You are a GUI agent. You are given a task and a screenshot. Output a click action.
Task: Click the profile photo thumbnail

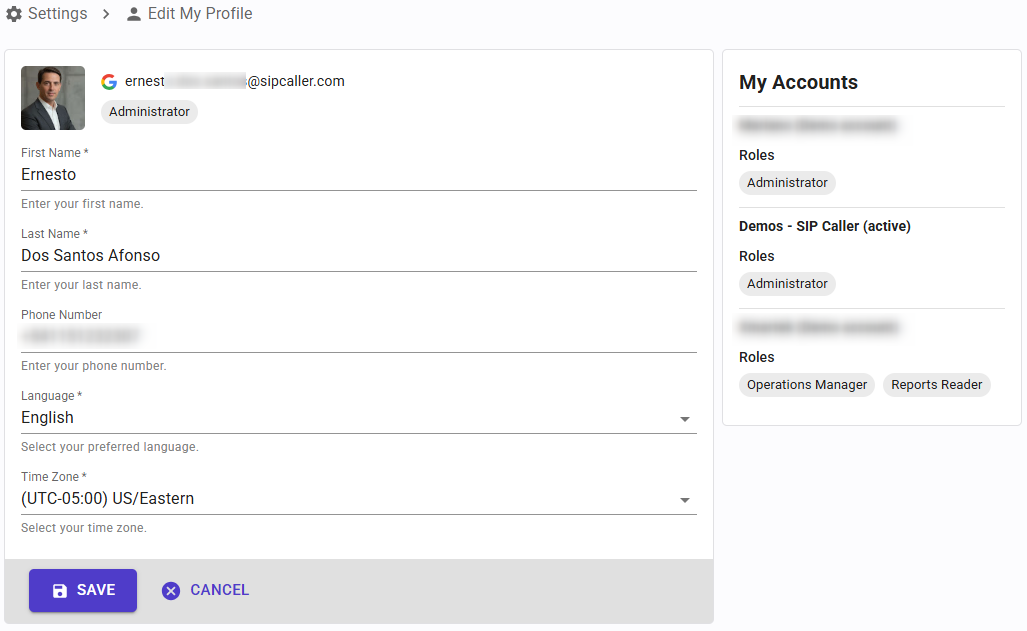[53, 98]
